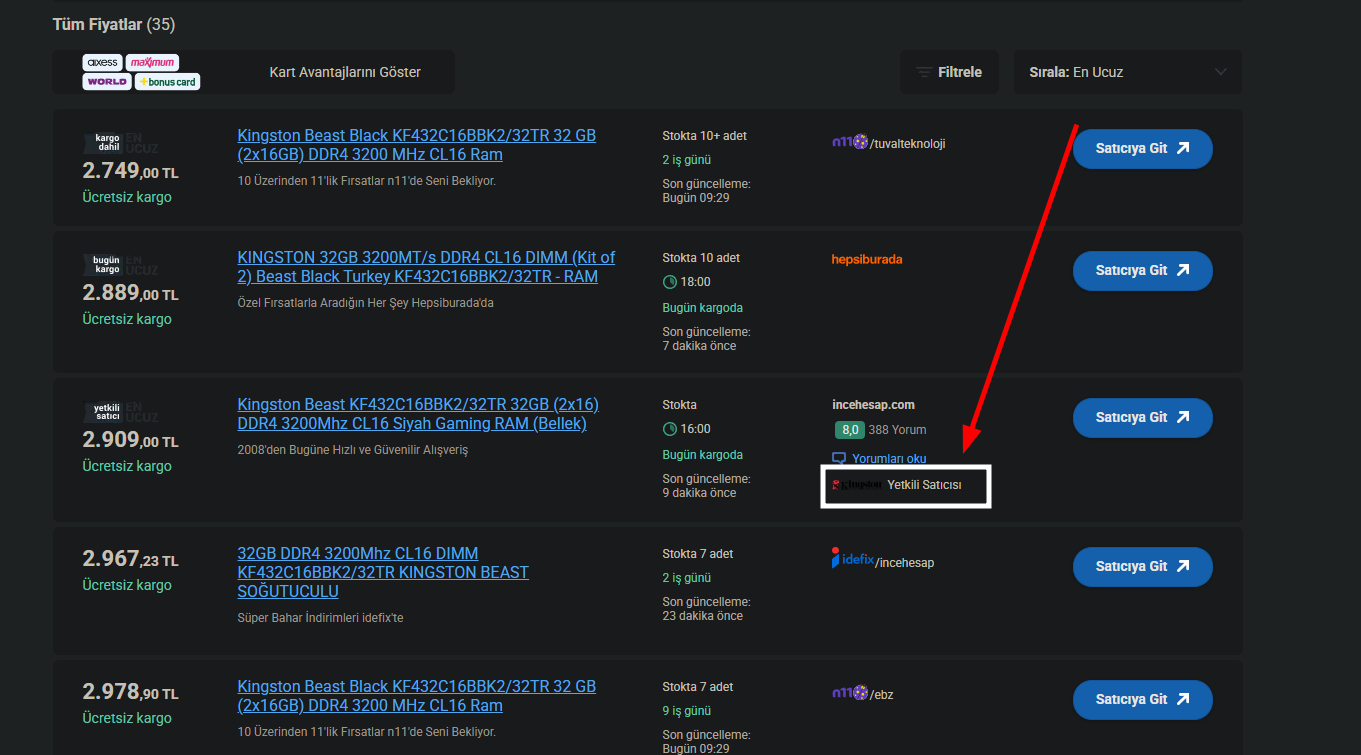Image resolution: width=1361 pixels, height=755 pixels.
Task: Go to seller for the 2.978,90 TL offer
Action: [x=1142, y=700]
